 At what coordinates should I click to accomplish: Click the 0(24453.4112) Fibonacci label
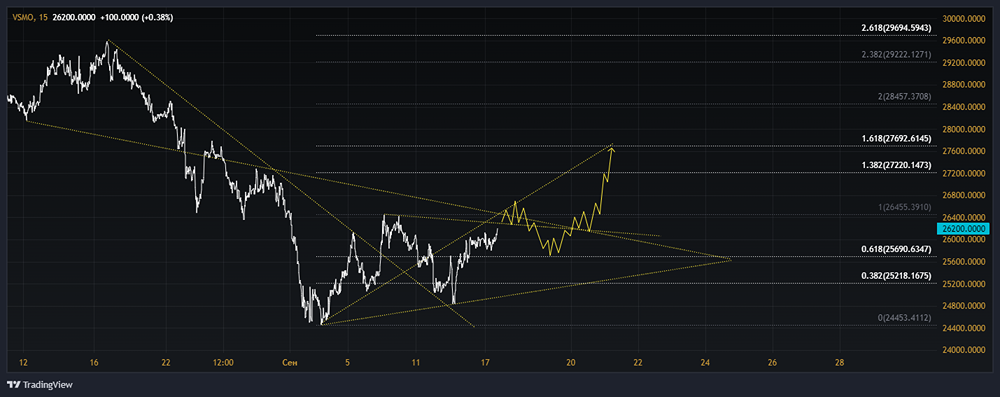pyautogui.click(x=904, y=317)
